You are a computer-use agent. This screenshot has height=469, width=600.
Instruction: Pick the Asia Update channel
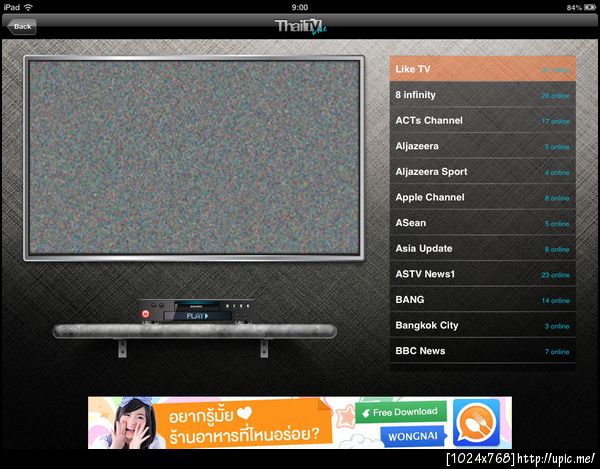pos(483,248)
